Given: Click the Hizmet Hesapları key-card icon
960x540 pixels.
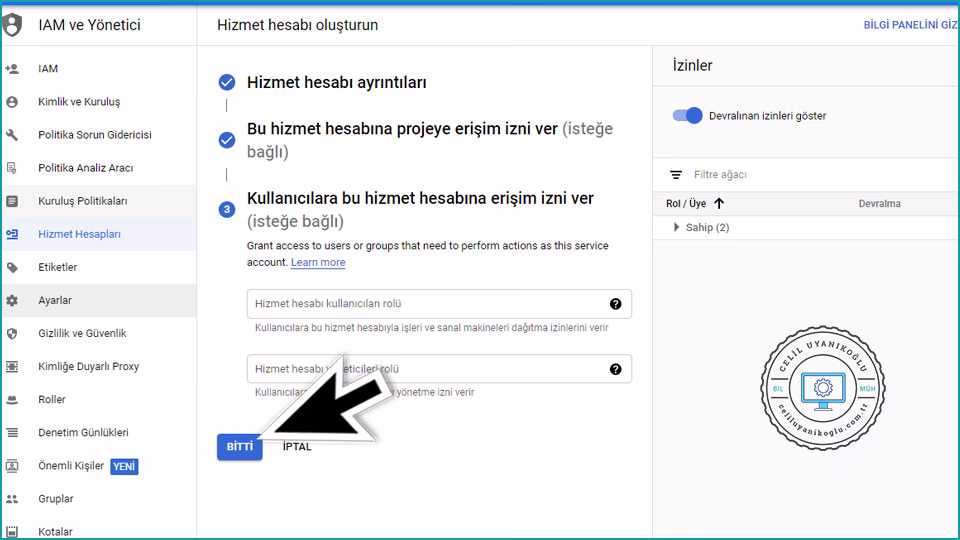Looking at the screenshot, I should [x=12, y=234].
